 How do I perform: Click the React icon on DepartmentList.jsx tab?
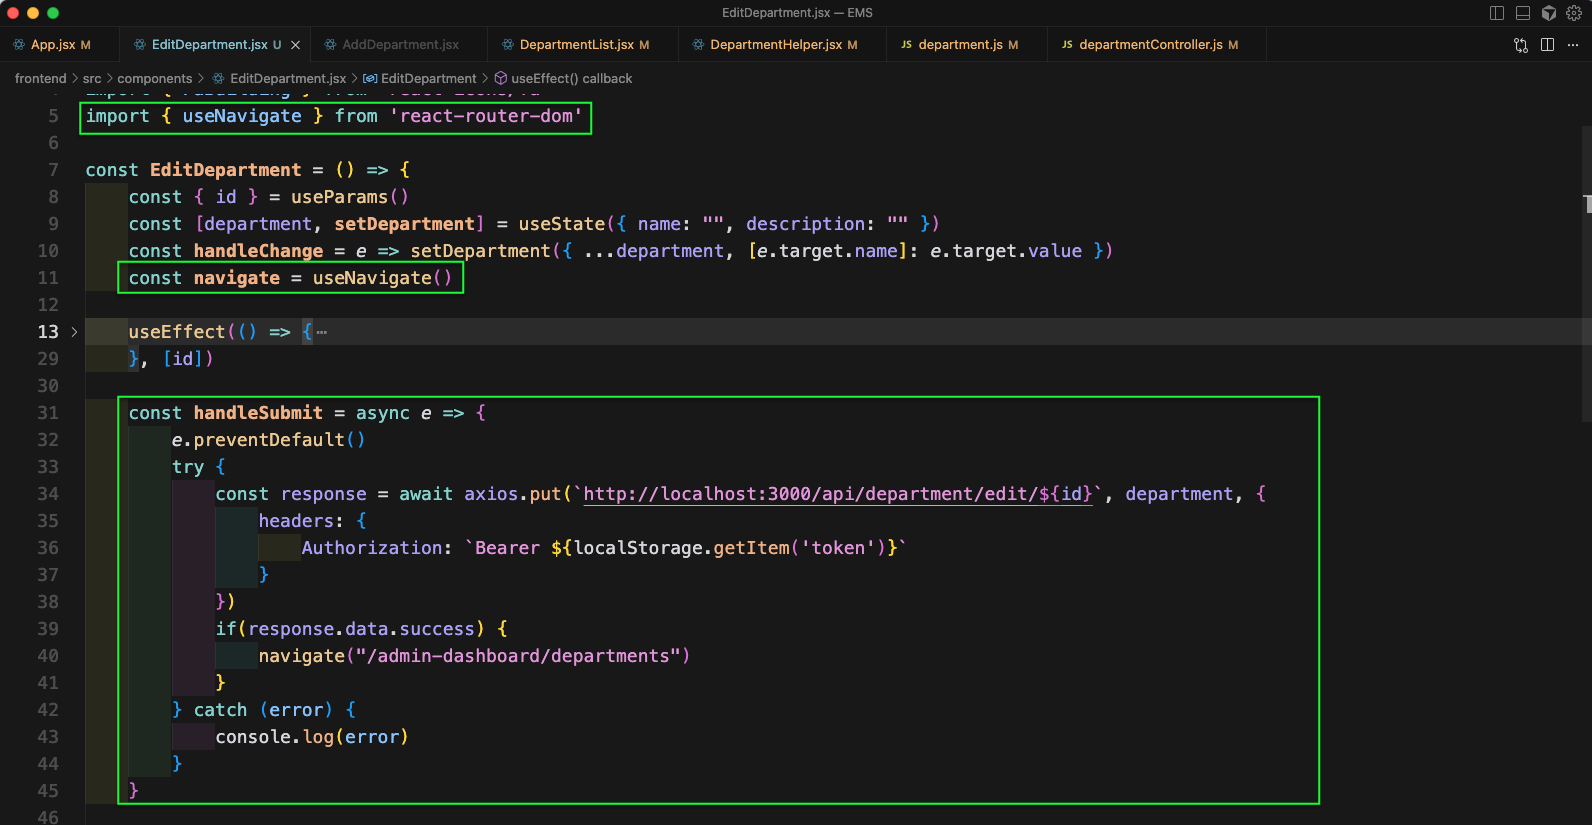coord(508,45)
